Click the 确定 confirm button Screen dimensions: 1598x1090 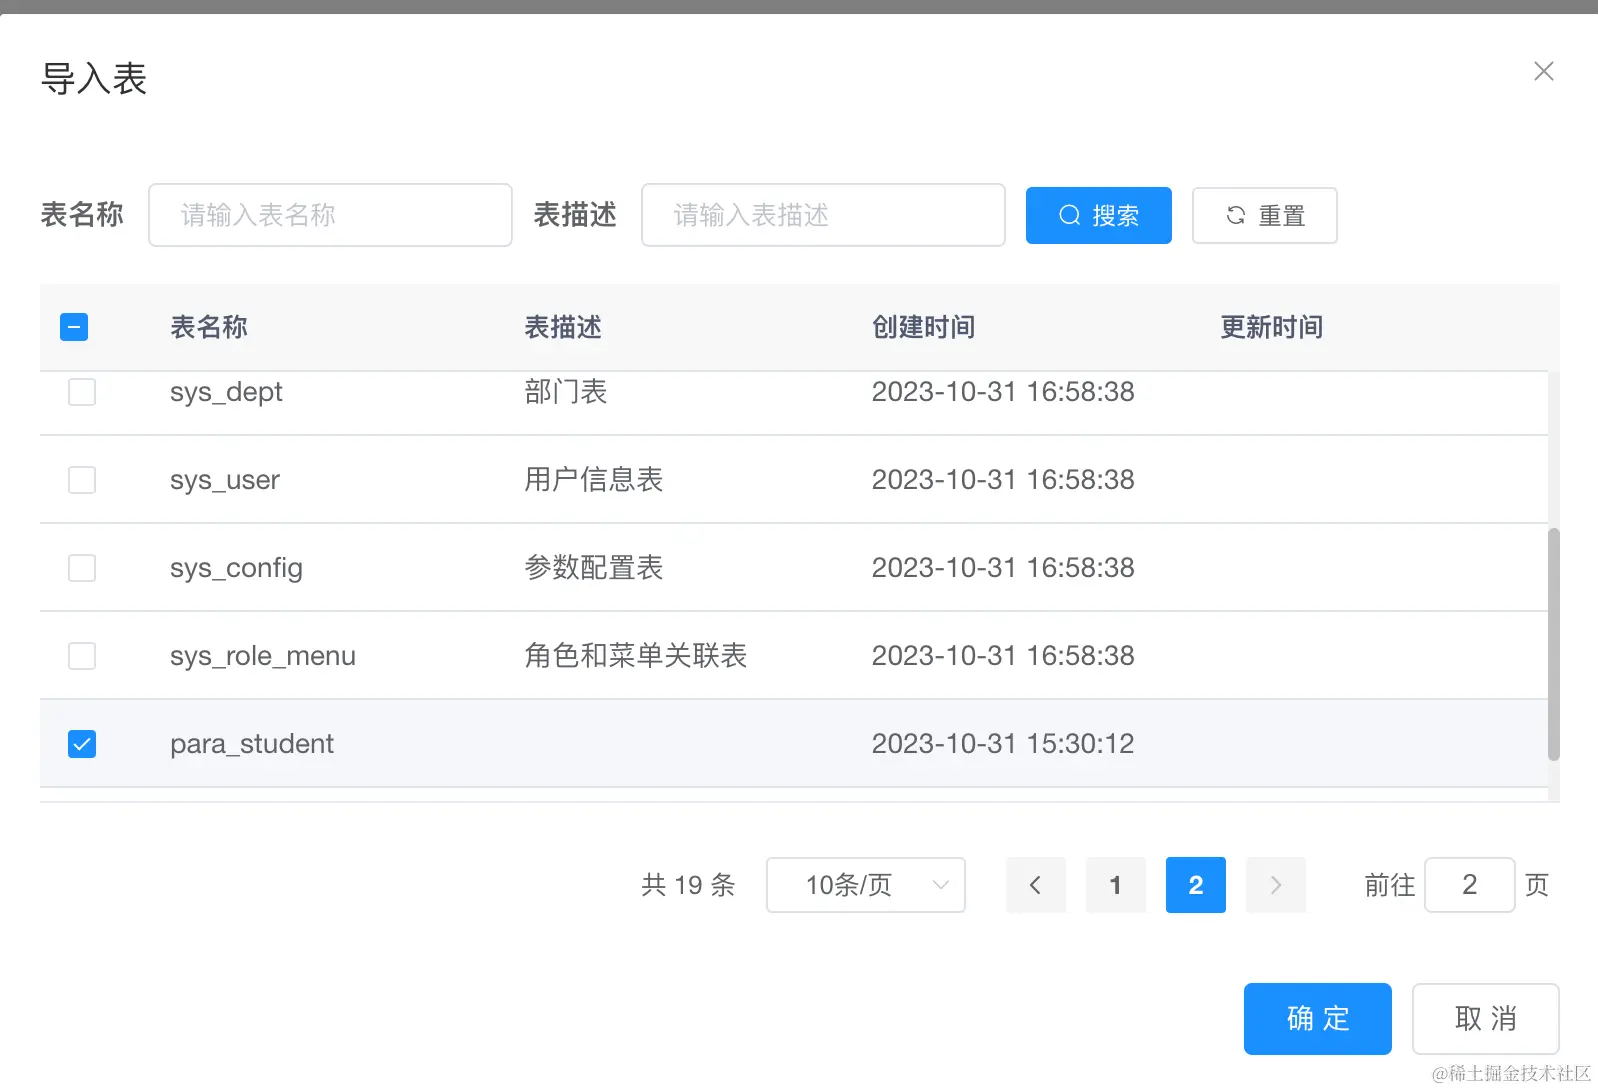[1317, 1019]
